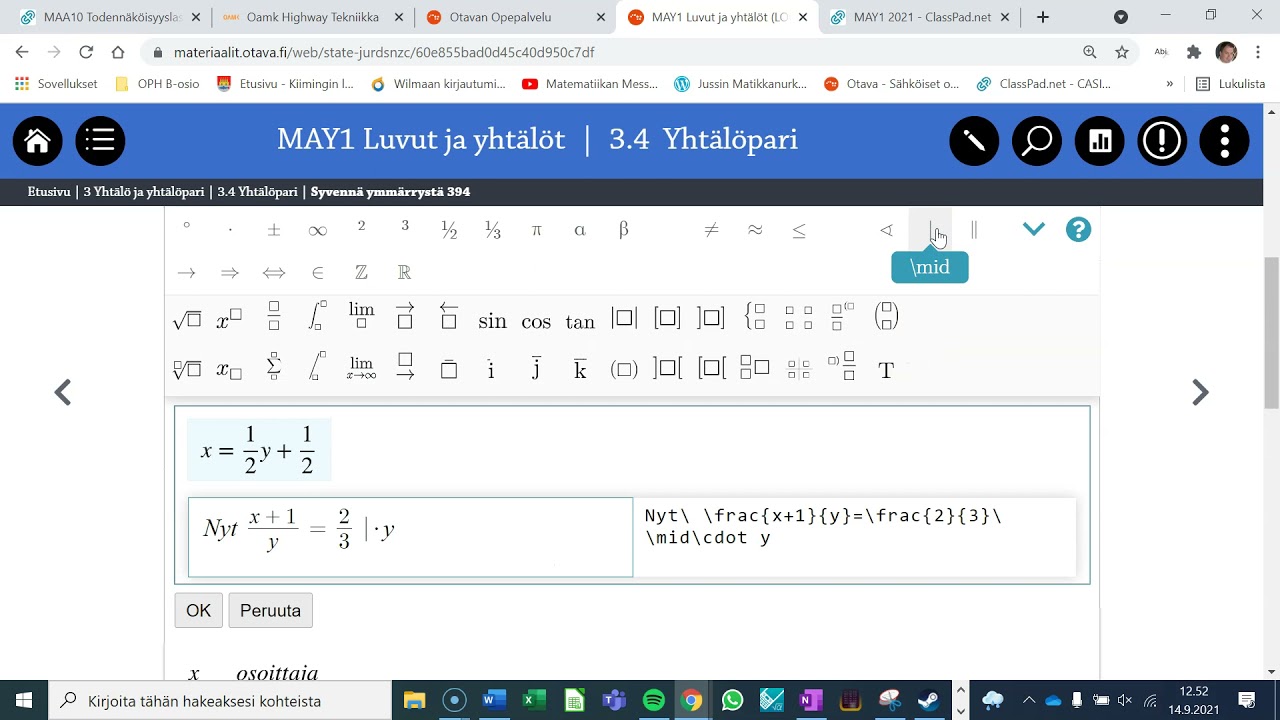
Task: Insert the x subscript template
Action: tap(229, 370)
